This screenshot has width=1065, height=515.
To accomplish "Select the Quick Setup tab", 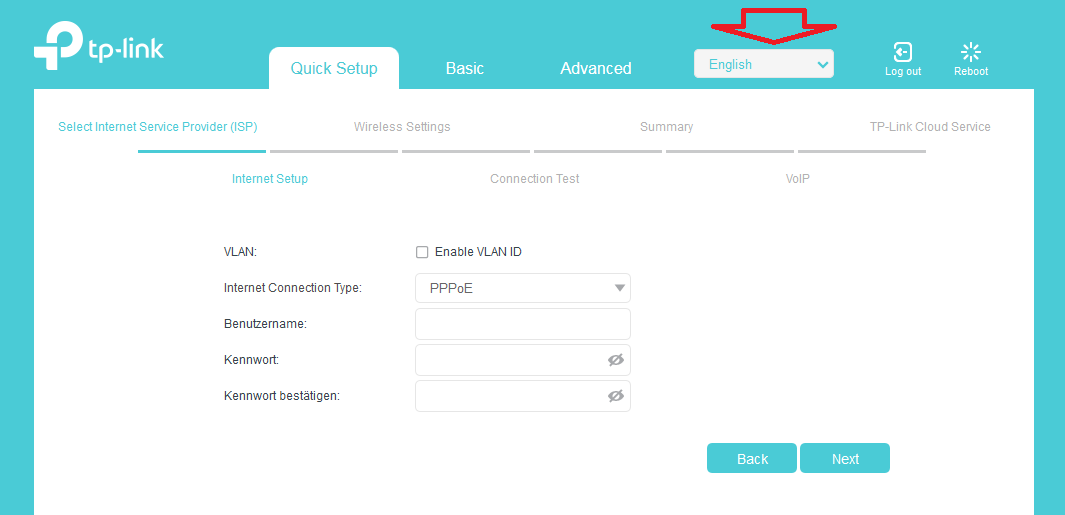I will click(334, 68).
